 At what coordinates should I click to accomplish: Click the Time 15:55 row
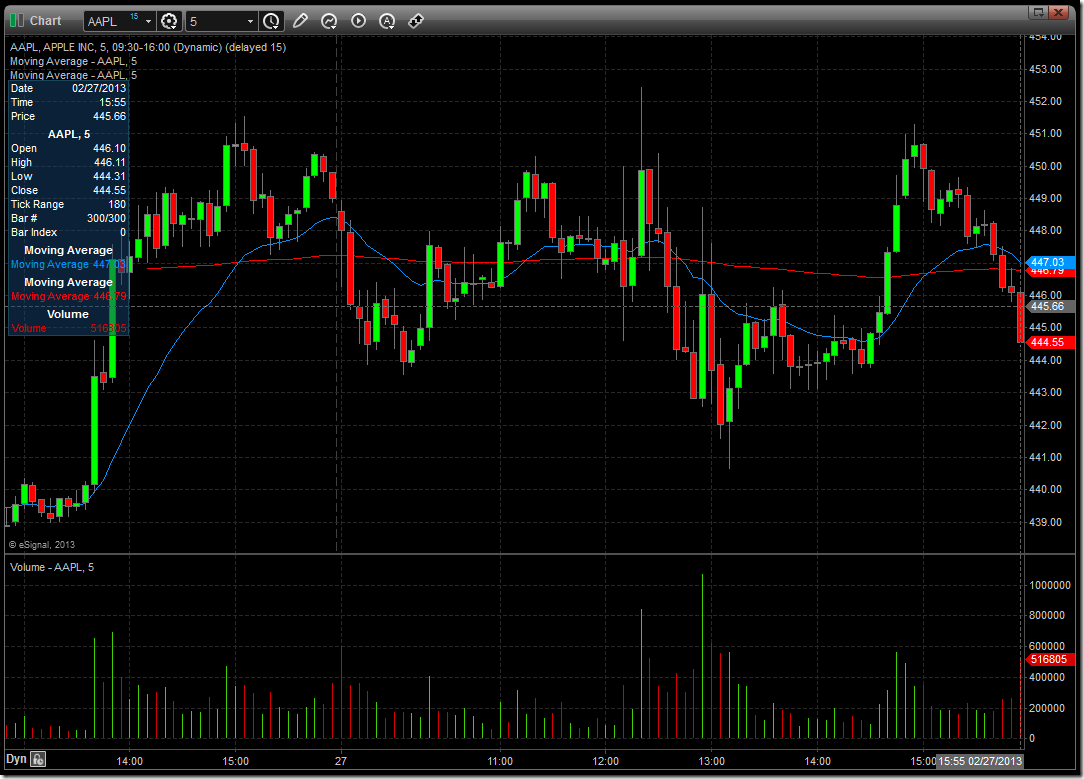(68, 102)
